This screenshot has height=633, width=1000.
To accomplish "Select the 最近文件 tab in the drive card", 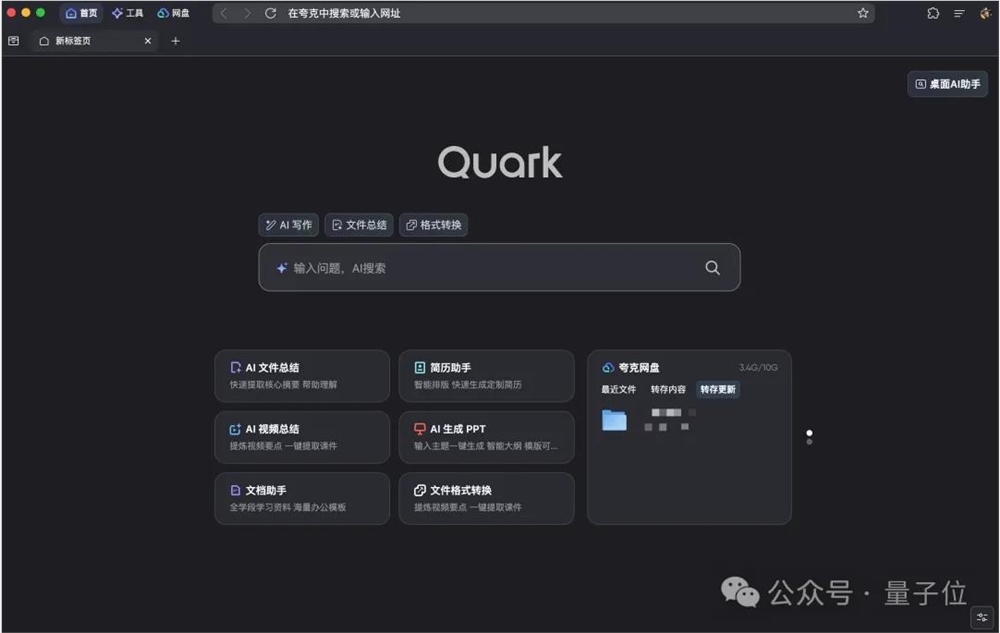I will point(619,389).
